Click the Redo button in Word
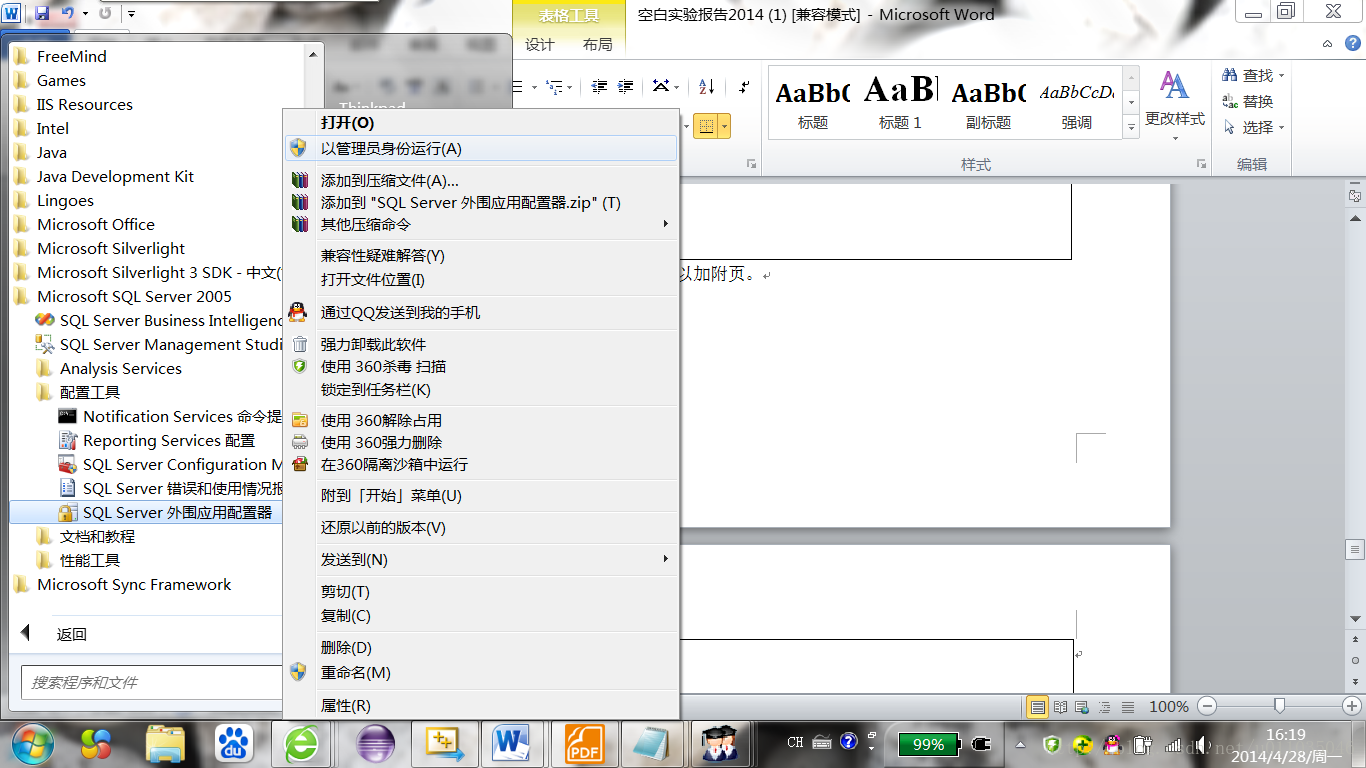 [105, 13]
